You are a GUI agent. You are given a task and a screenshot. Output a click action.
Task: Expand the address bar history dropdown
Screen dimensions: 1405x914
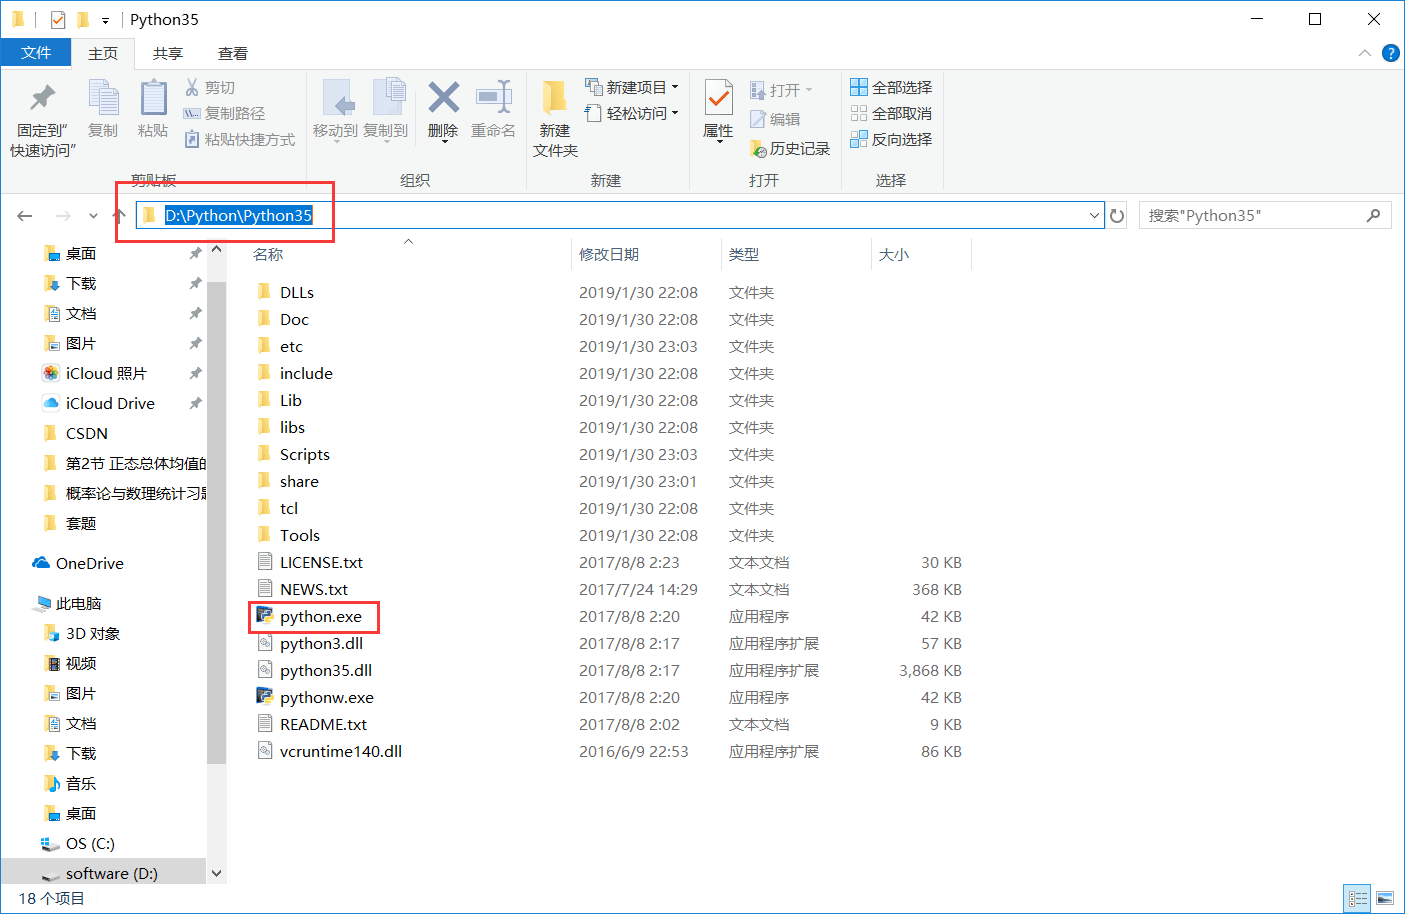[x=1094, y=215]
